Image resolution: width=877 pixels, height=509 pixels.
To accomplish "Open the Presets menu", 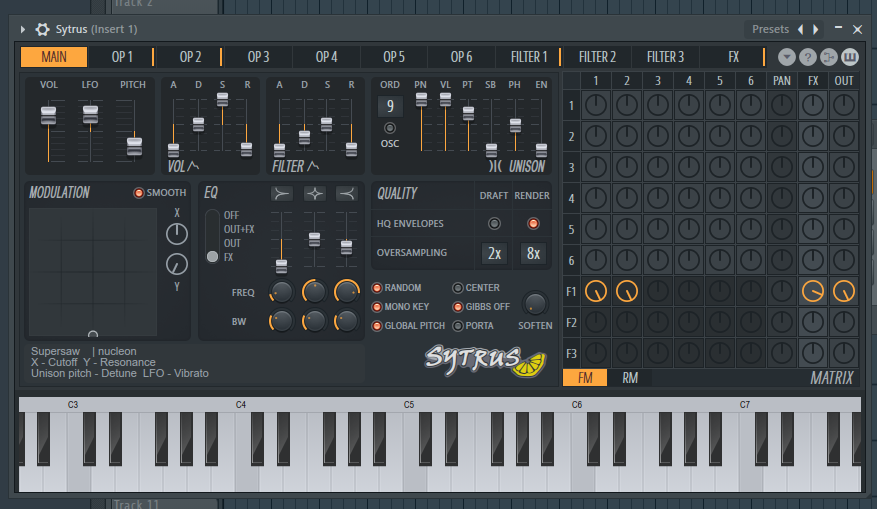I will click(770, 29).
